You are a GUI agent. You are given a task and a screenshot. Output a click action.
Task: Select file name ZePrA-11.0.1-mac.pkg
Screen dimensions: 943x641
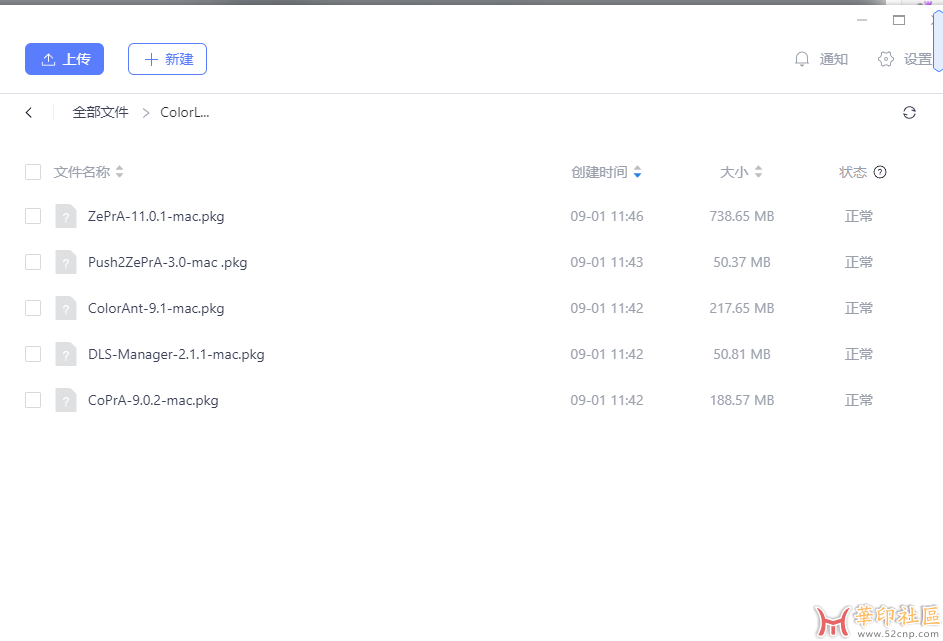point(156,216)
